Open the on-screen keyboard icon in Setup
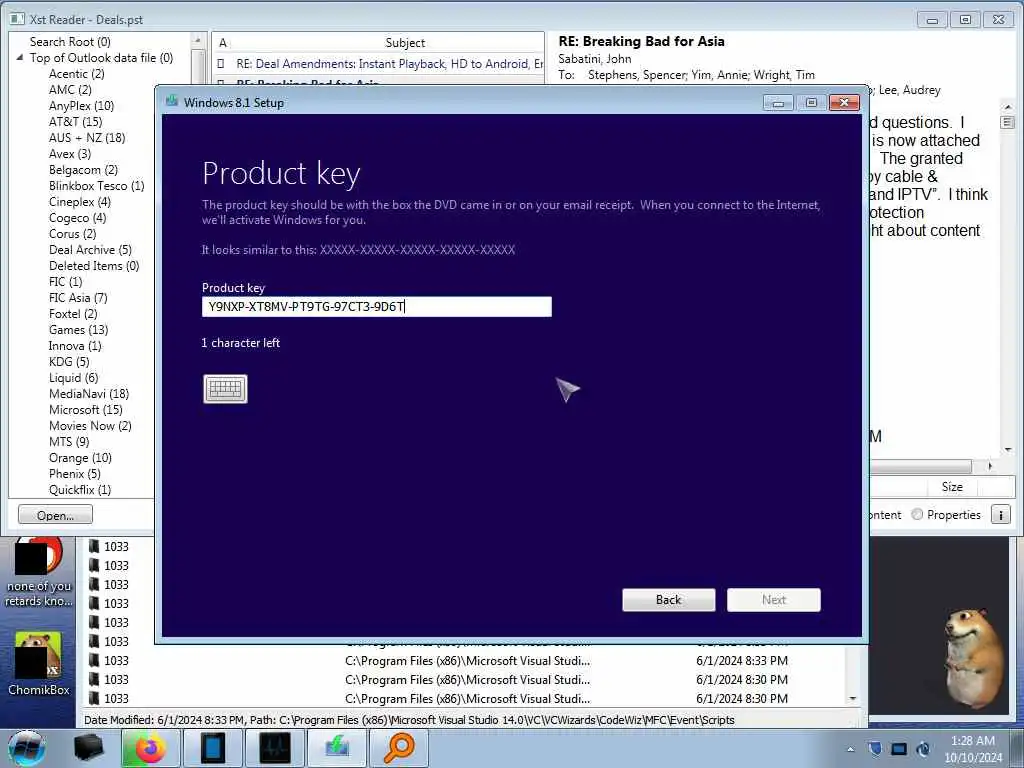The image size is (1024, 768). (225, 389)
